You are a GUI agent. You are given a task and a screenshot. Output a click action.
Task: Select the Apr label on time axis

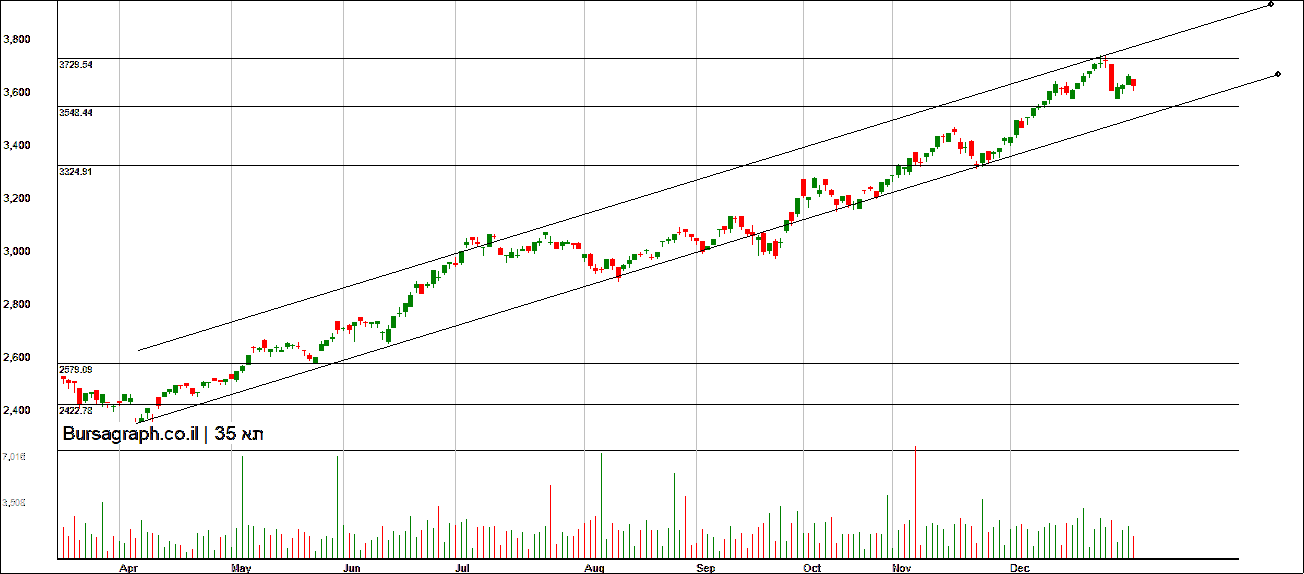pyautogui.click(x=128, y=568)
